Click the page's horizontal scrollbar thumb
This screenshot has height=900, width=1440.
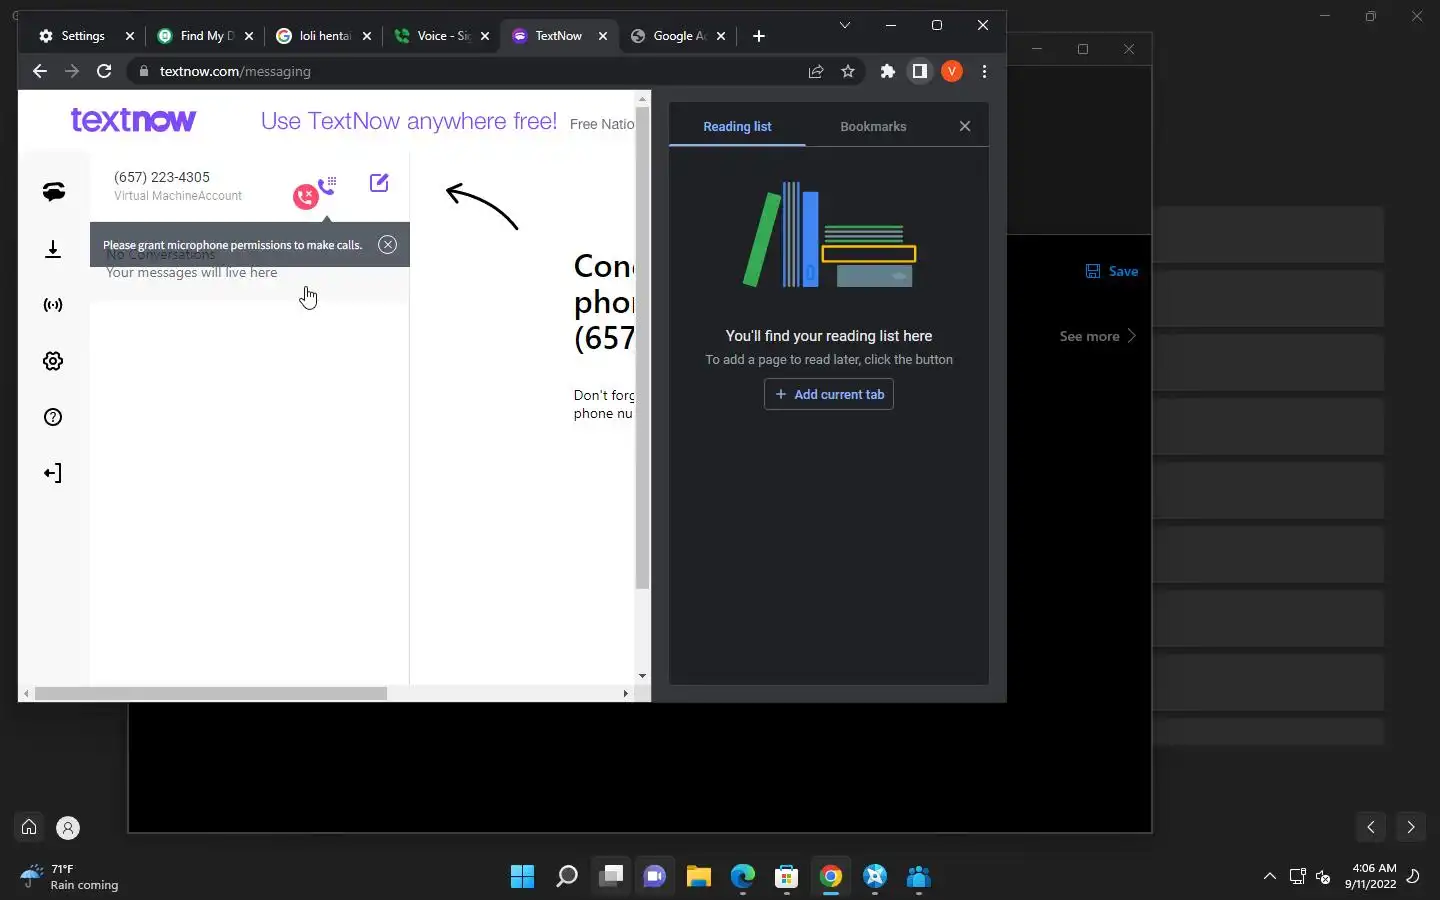[x=210, y=693]
